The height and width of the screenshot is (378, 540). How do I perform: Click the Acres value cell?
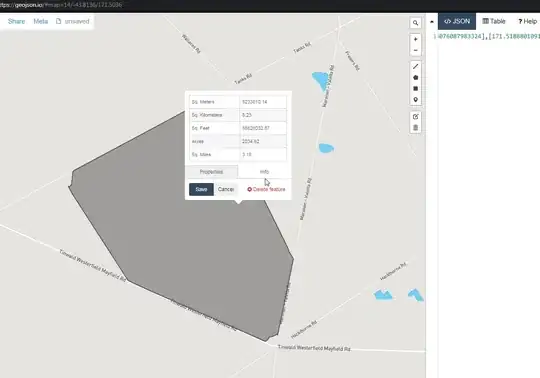[x=263, y=141]
